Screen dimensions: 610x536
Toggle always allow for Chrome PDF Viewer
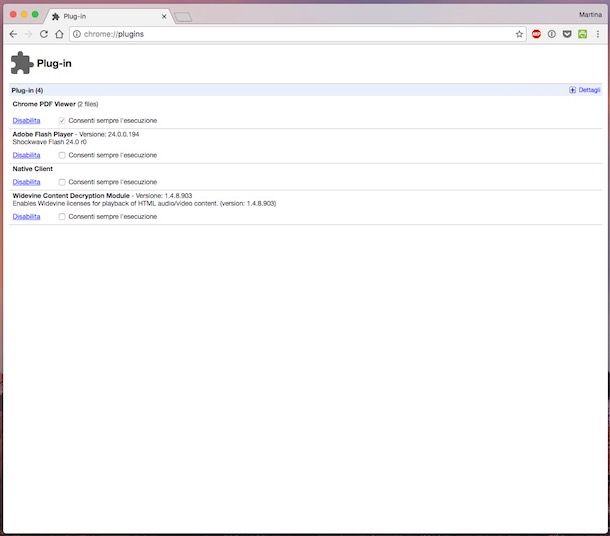[x=62, y=121]
